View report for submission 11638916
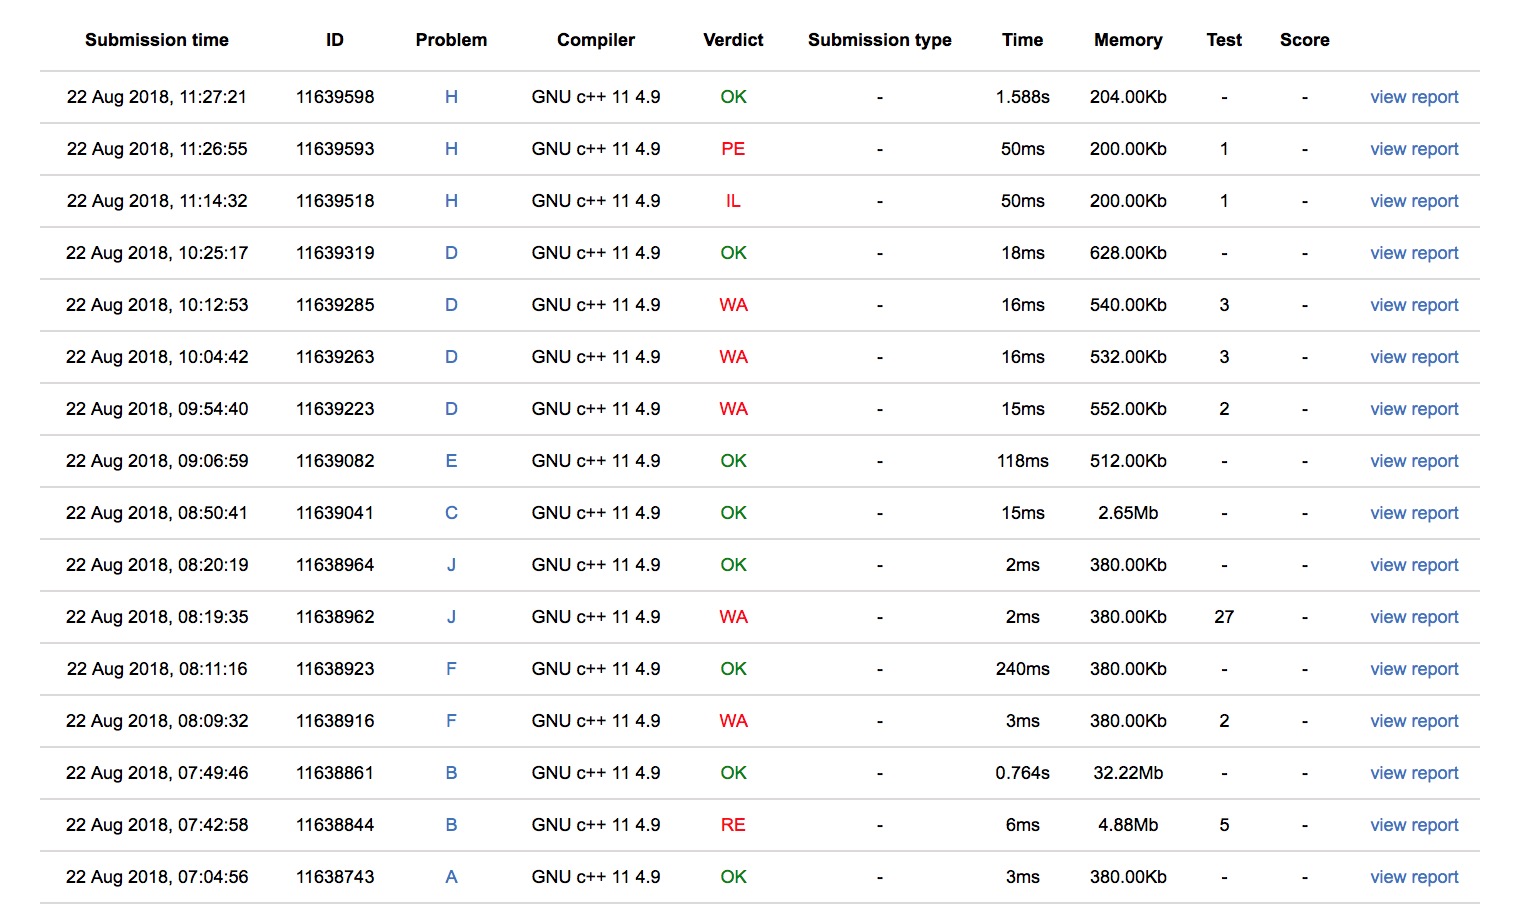 [x=1413, y=721]
